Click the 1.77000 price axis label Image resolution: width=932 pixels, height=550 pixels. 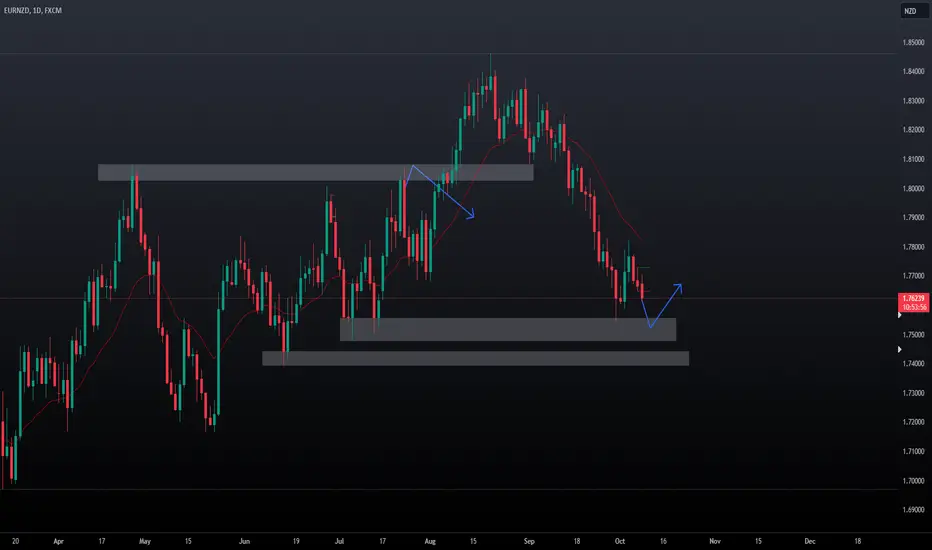tap(914, 276)
